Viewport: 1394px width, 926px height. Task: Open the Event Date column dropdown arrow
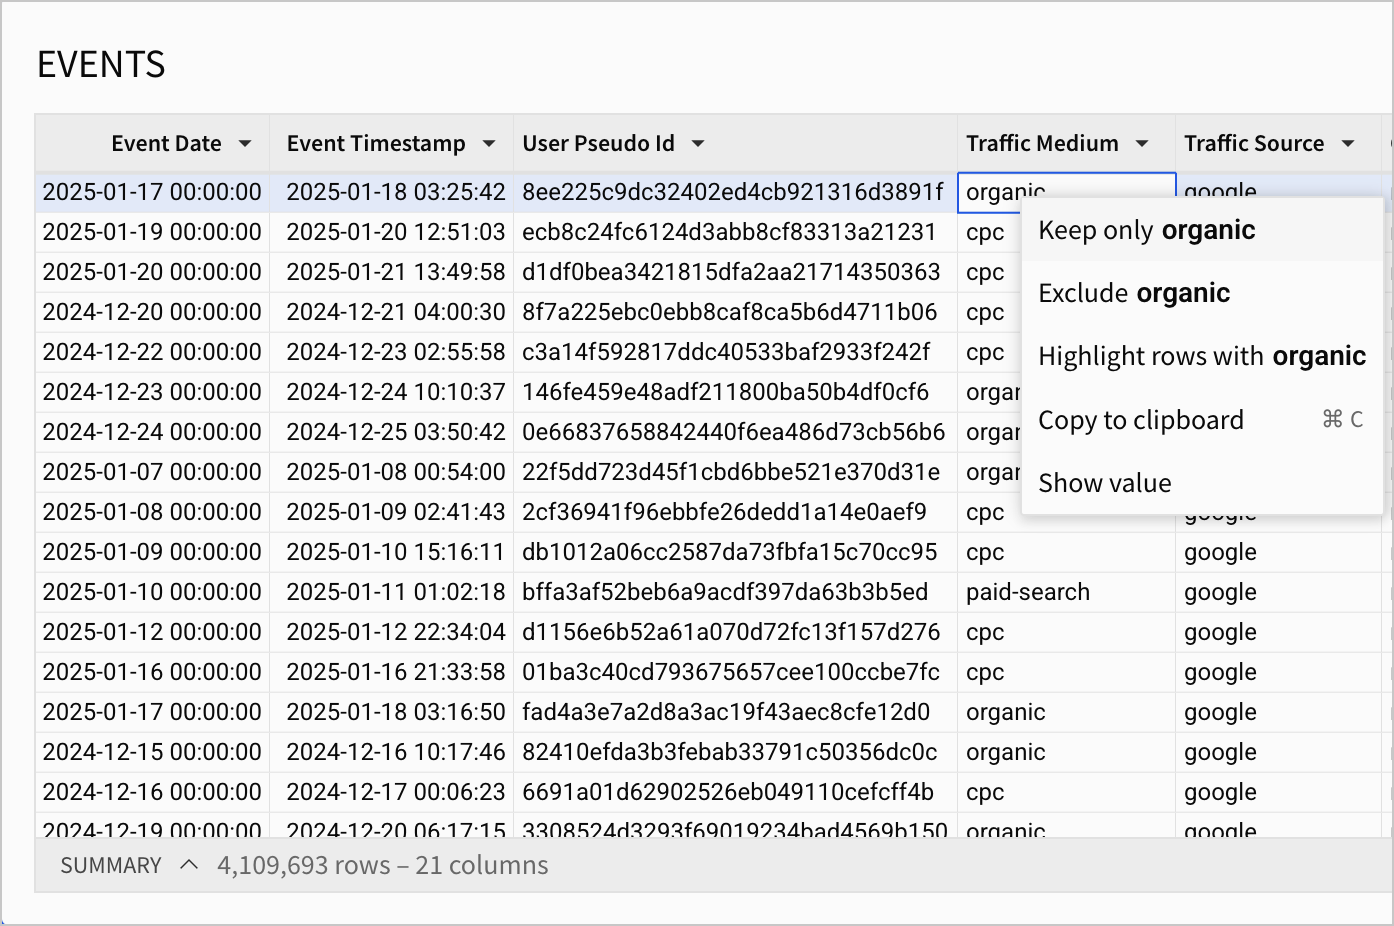245,144
